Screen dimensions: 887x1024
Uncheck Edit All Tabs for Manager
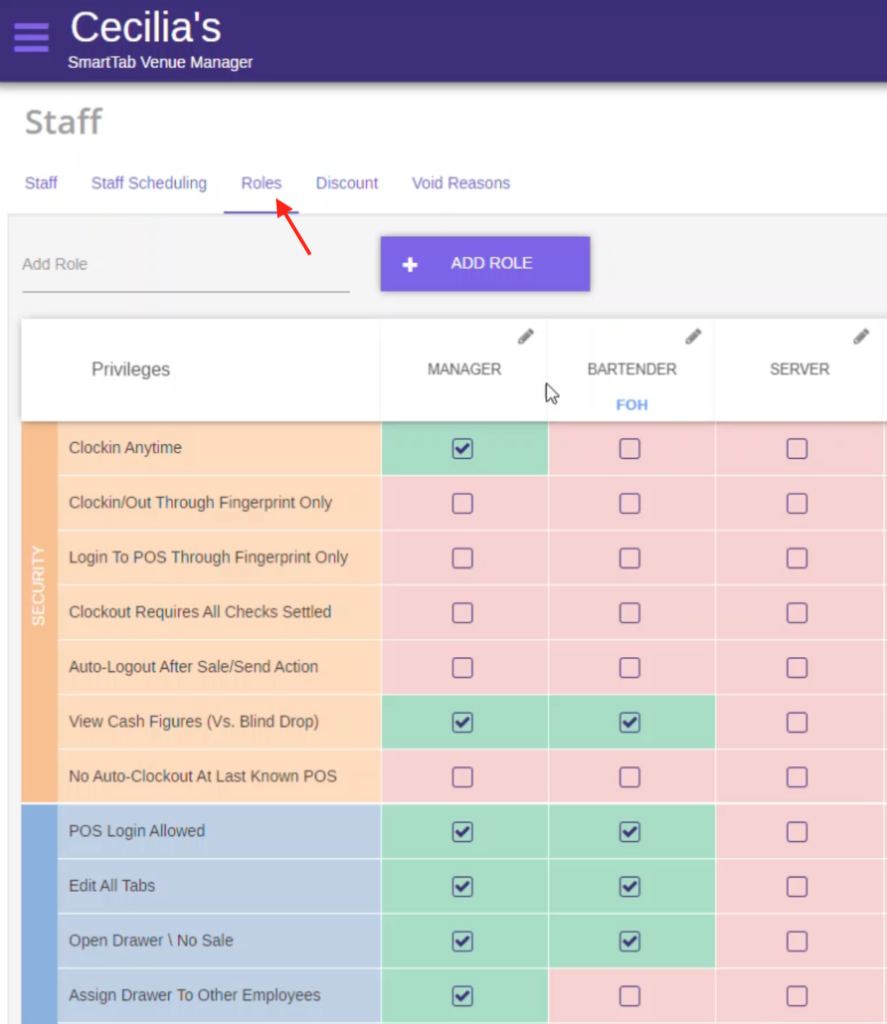462,886
